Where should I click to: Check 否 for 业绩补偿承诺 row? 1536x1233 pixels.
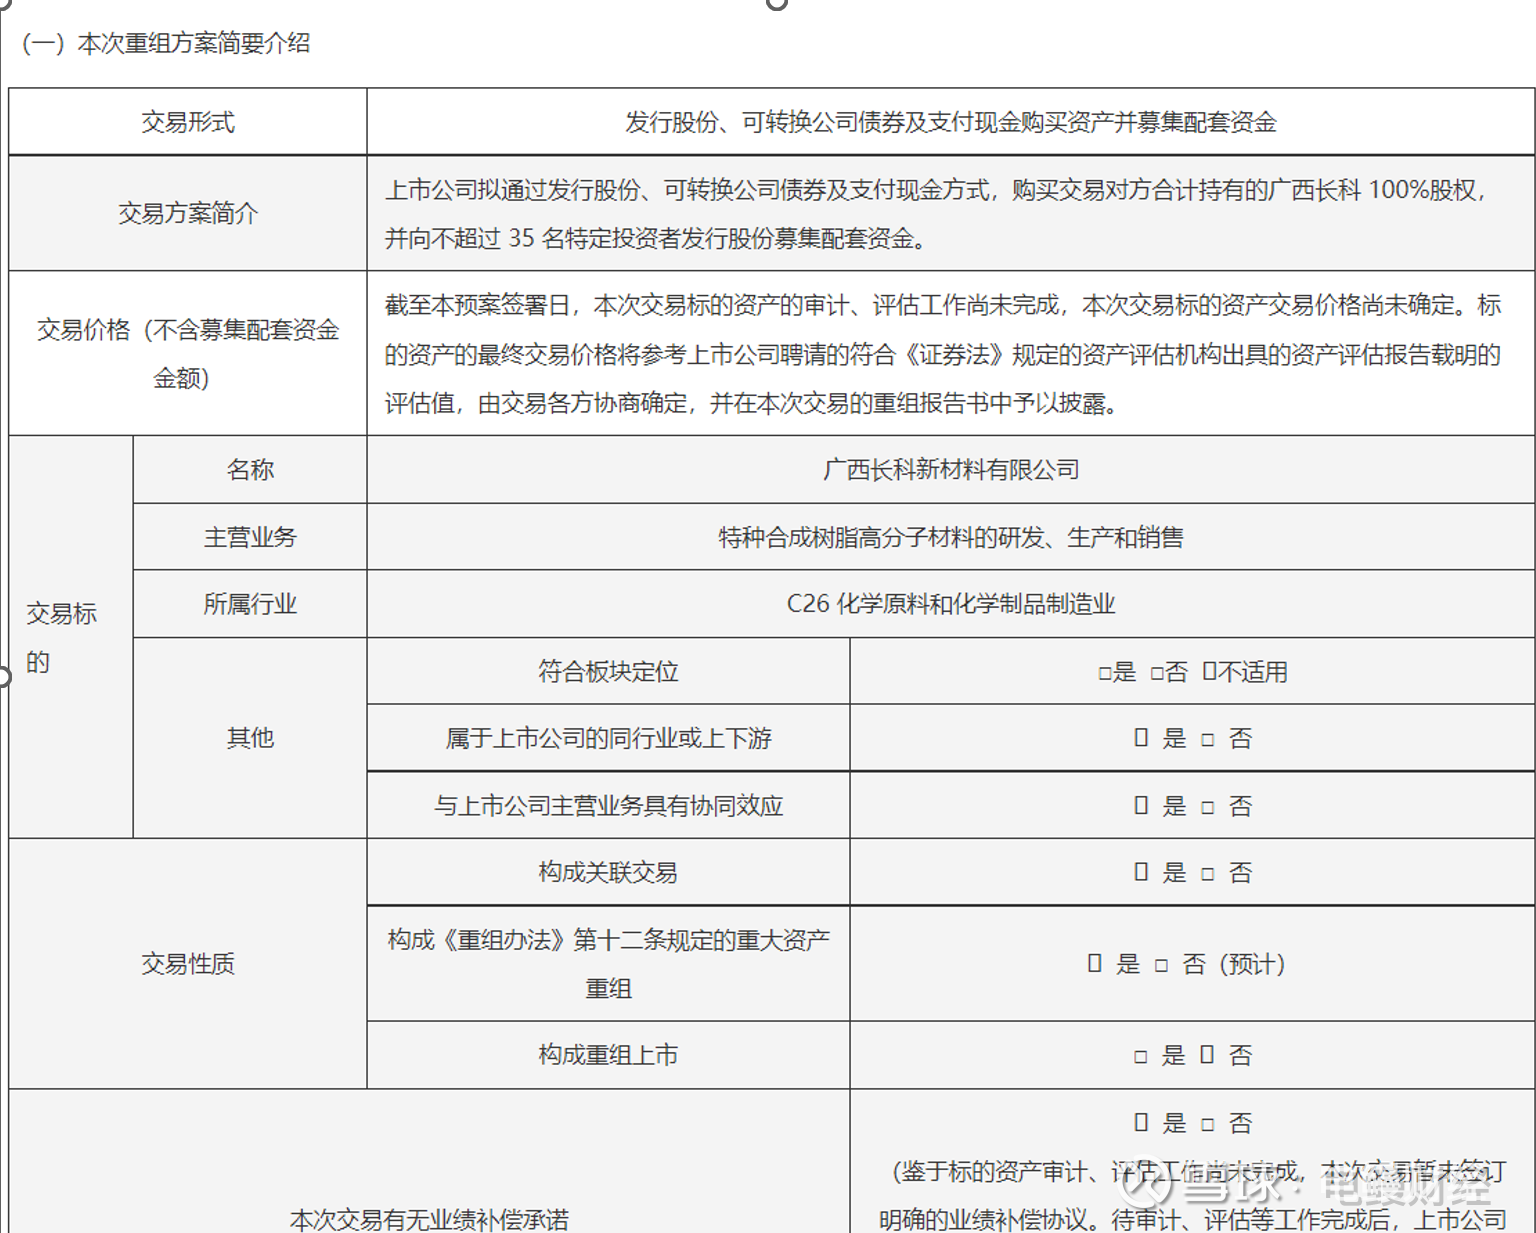click(1207, 1124)
